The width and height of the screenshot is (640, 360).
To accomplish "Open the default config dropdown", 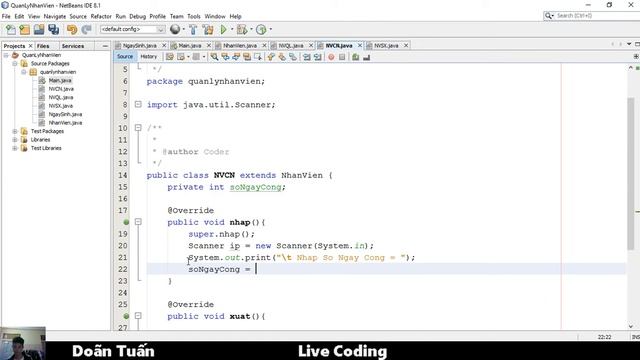I will 133,29.
